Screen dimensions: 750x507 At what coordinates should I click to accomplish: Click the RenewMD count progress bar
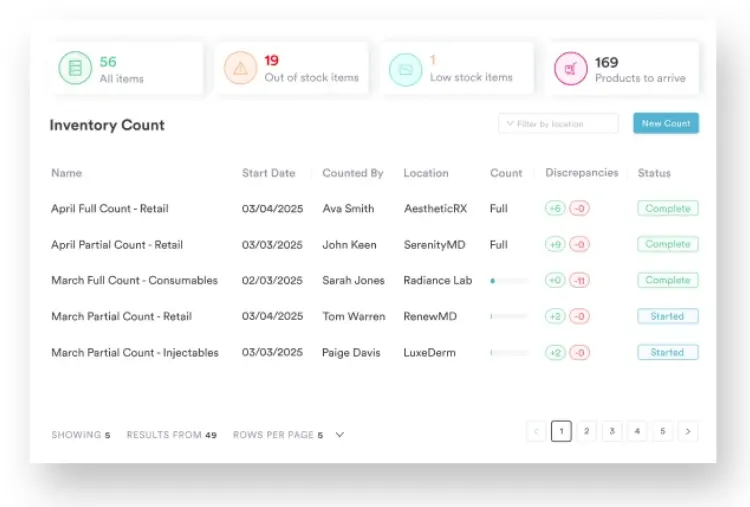click(x=509, y=316)
